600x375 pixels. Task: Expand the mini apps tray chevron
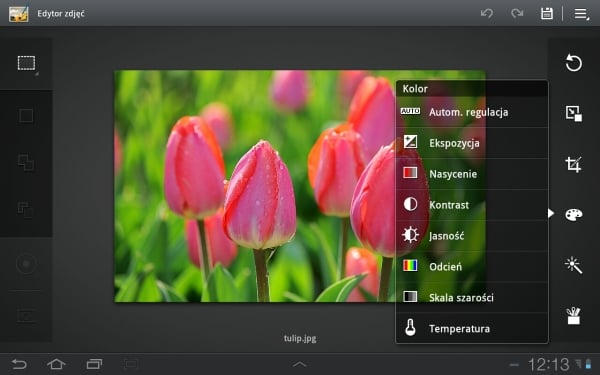pyautogui.click(x=300, y=364)
